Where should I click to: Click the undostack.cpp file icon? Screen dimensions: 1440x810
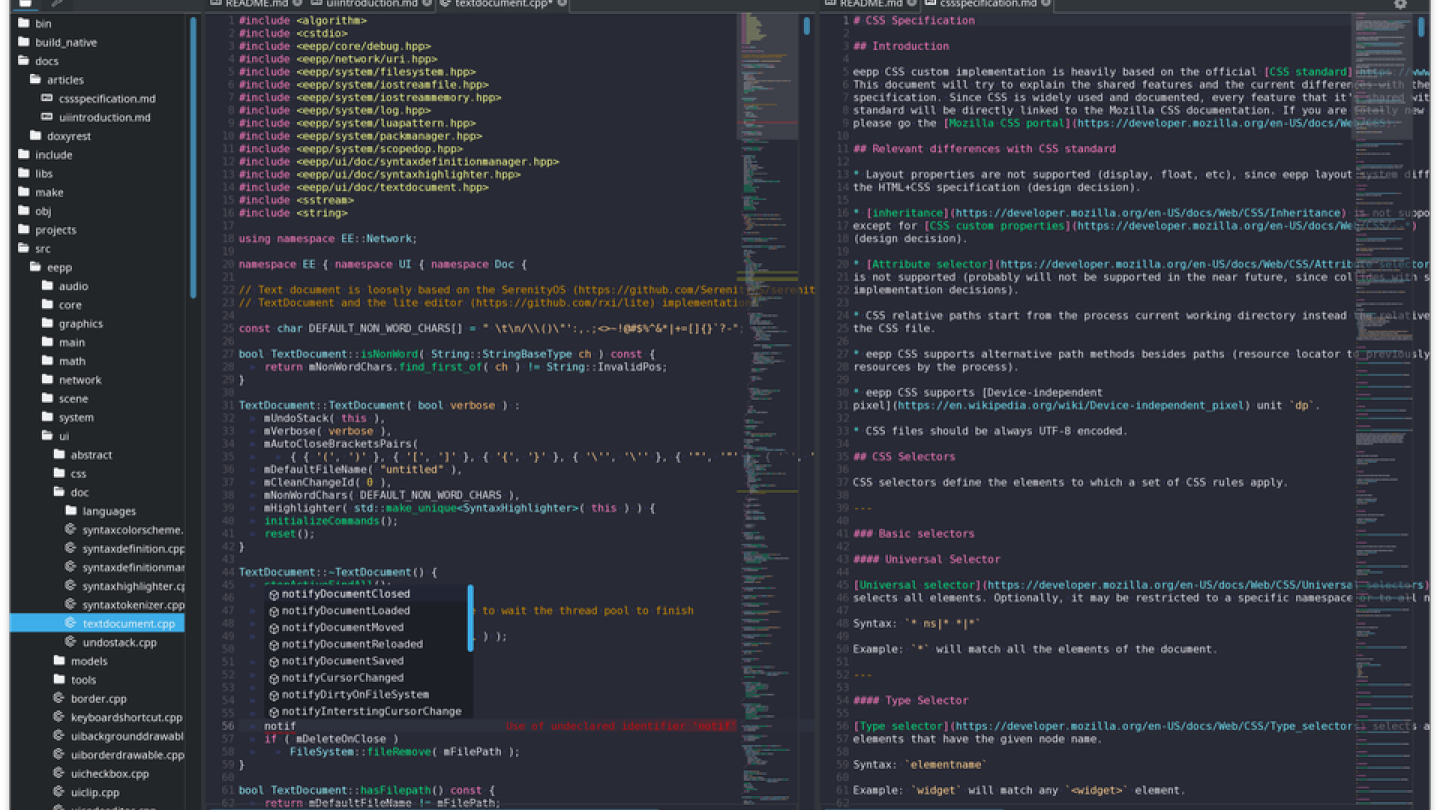pos(71,642)
